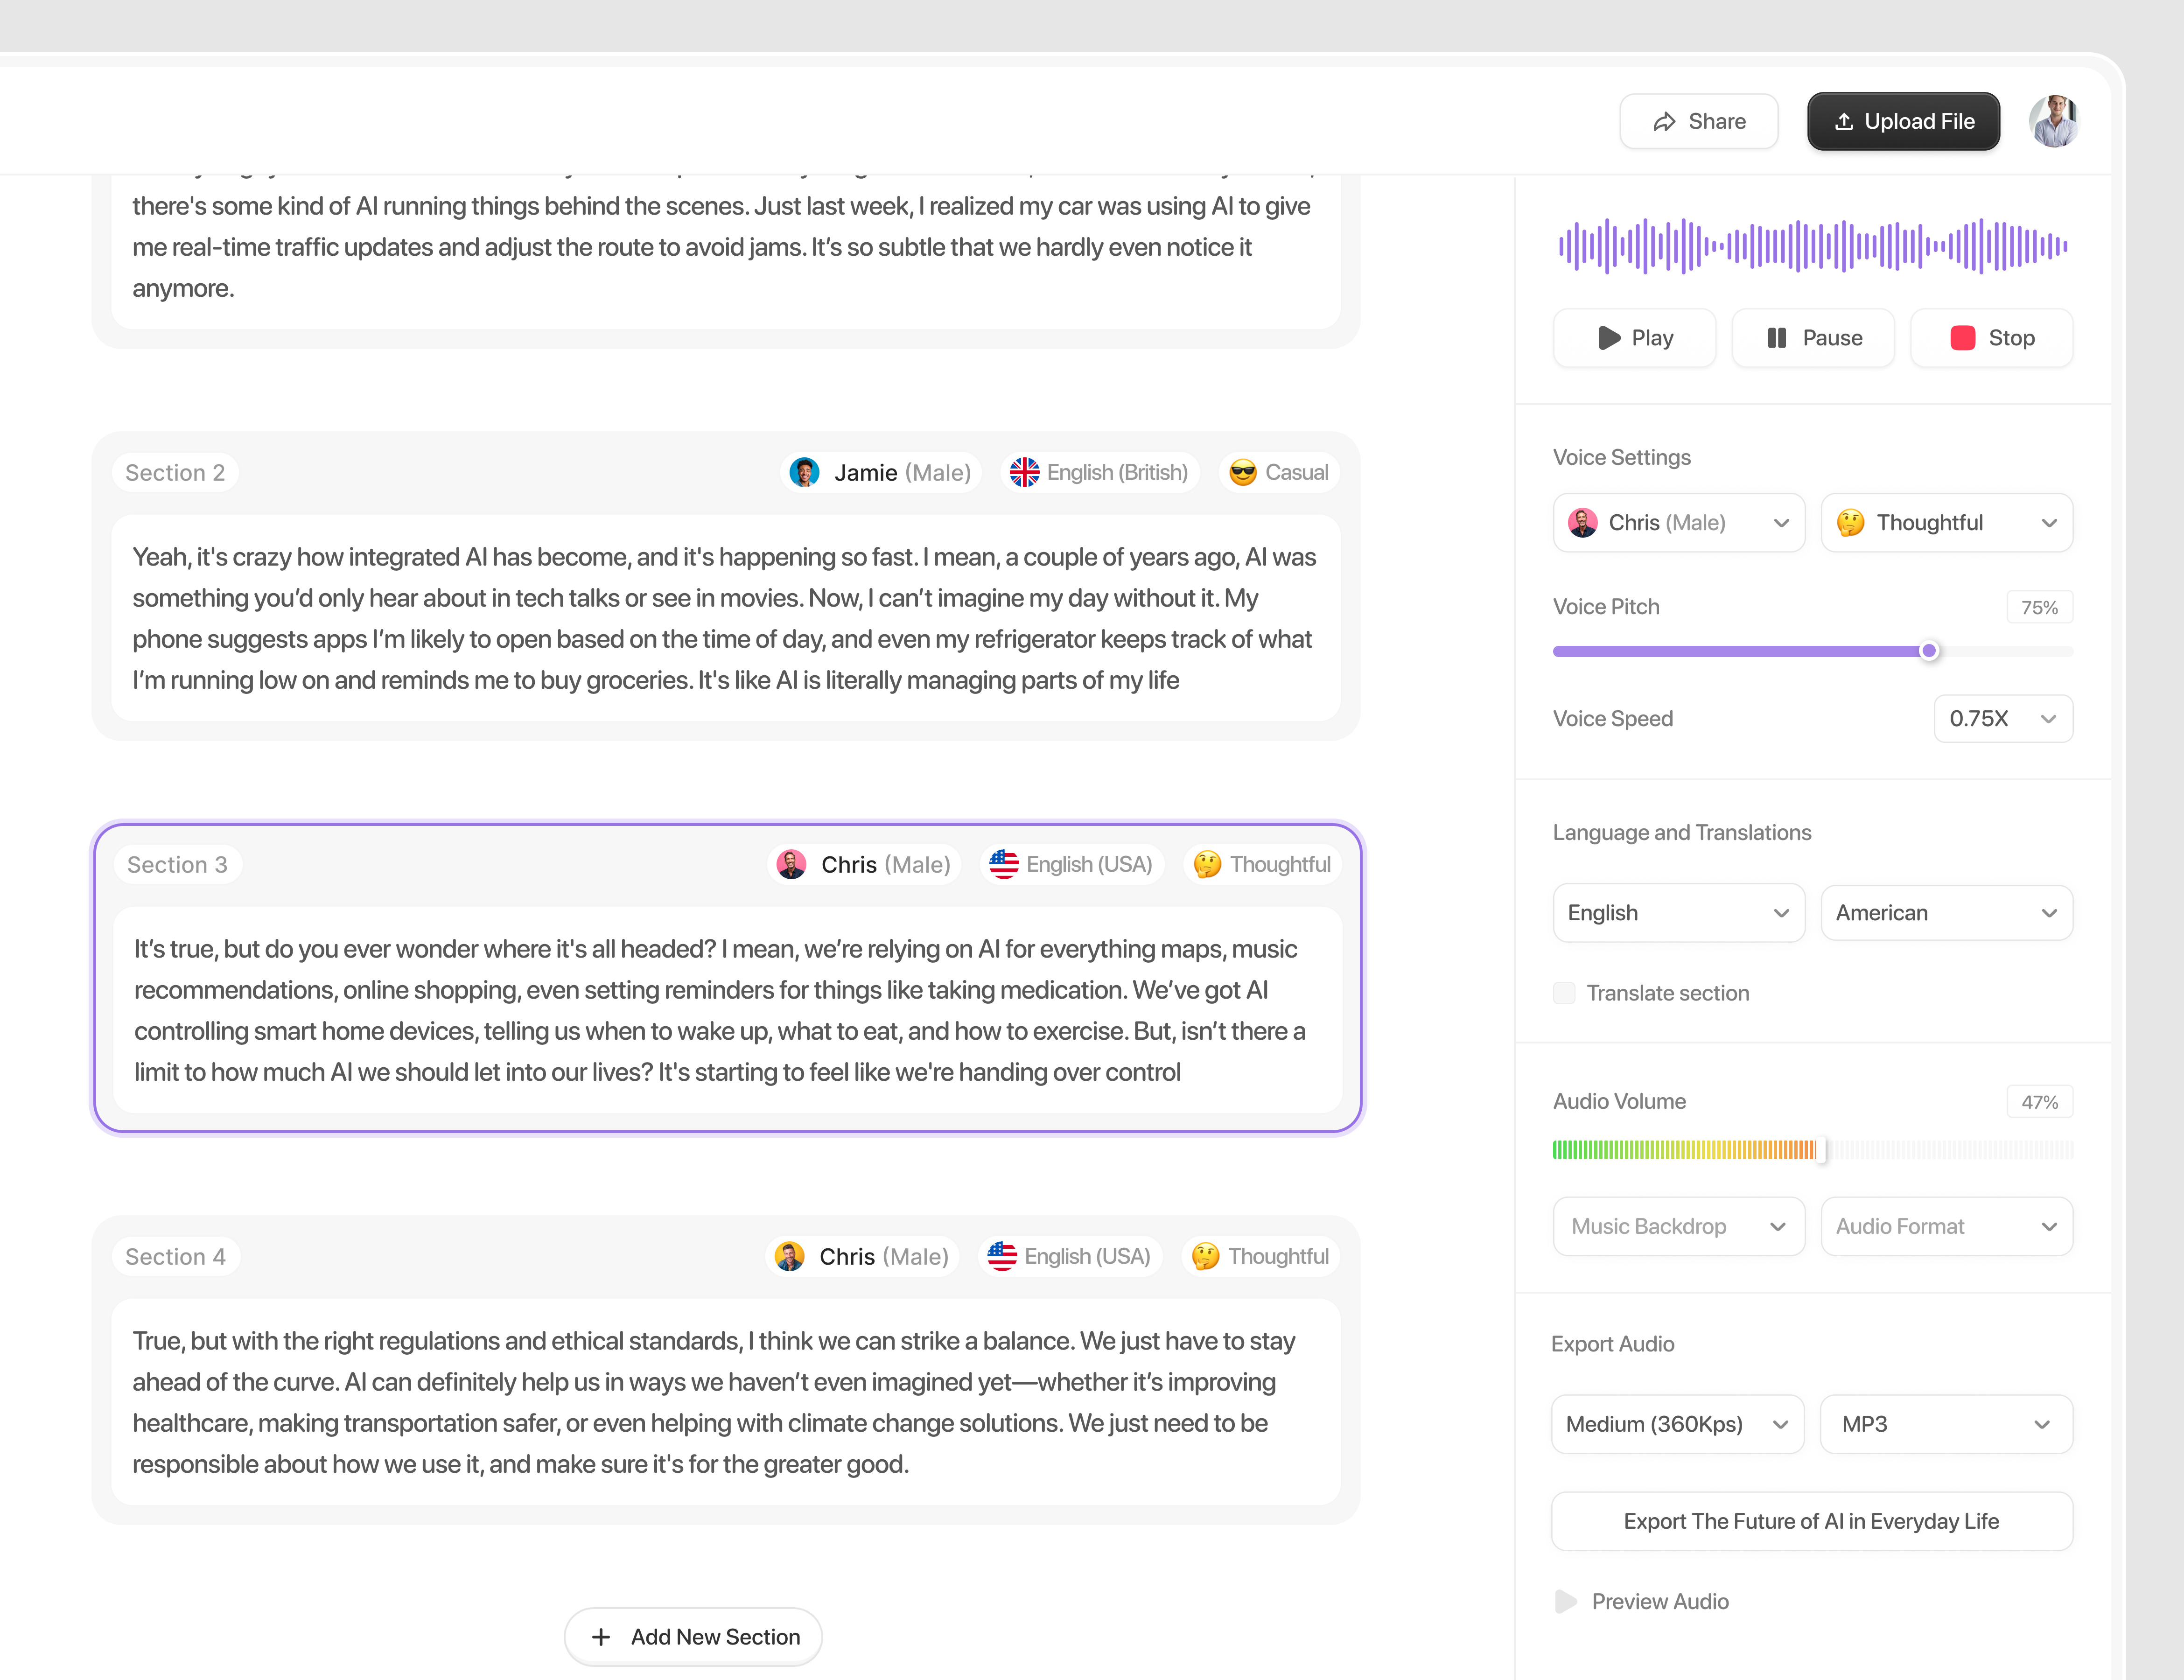This screenshot has width=2184, height=1680.
Task: Click English (USA) chip in Section 3
Action: [x=1071, y=865]
